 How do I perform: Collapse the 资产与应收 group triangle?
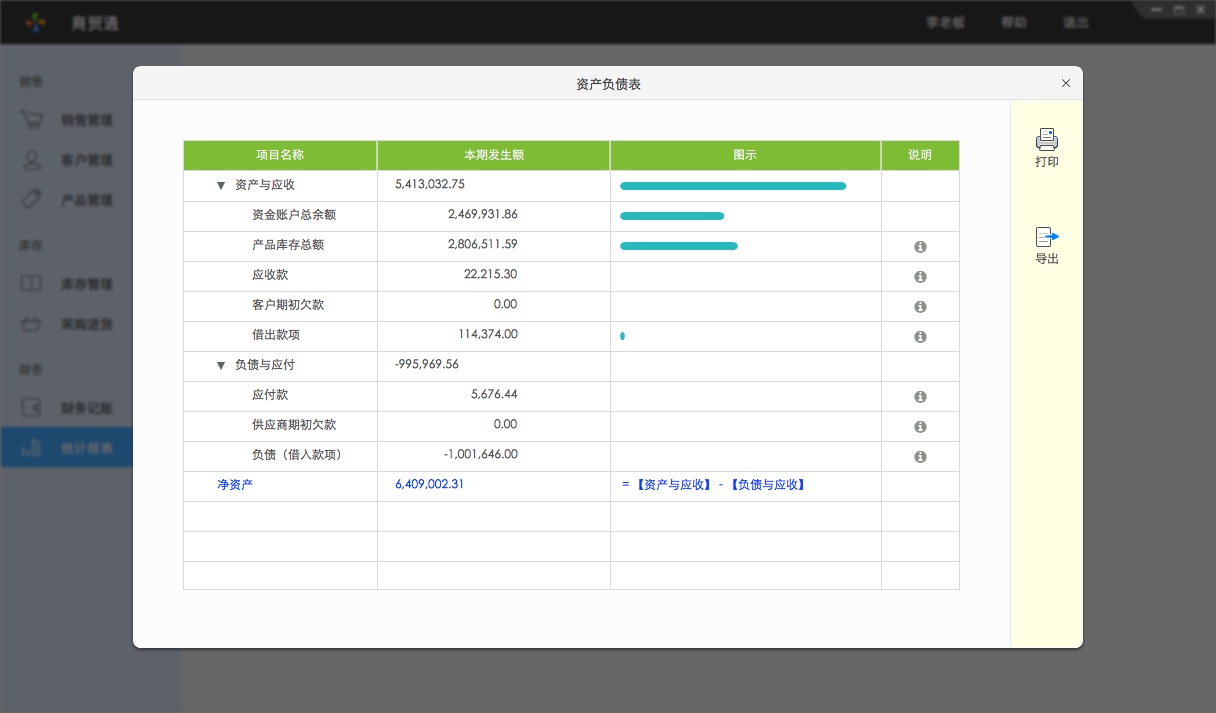221,186
